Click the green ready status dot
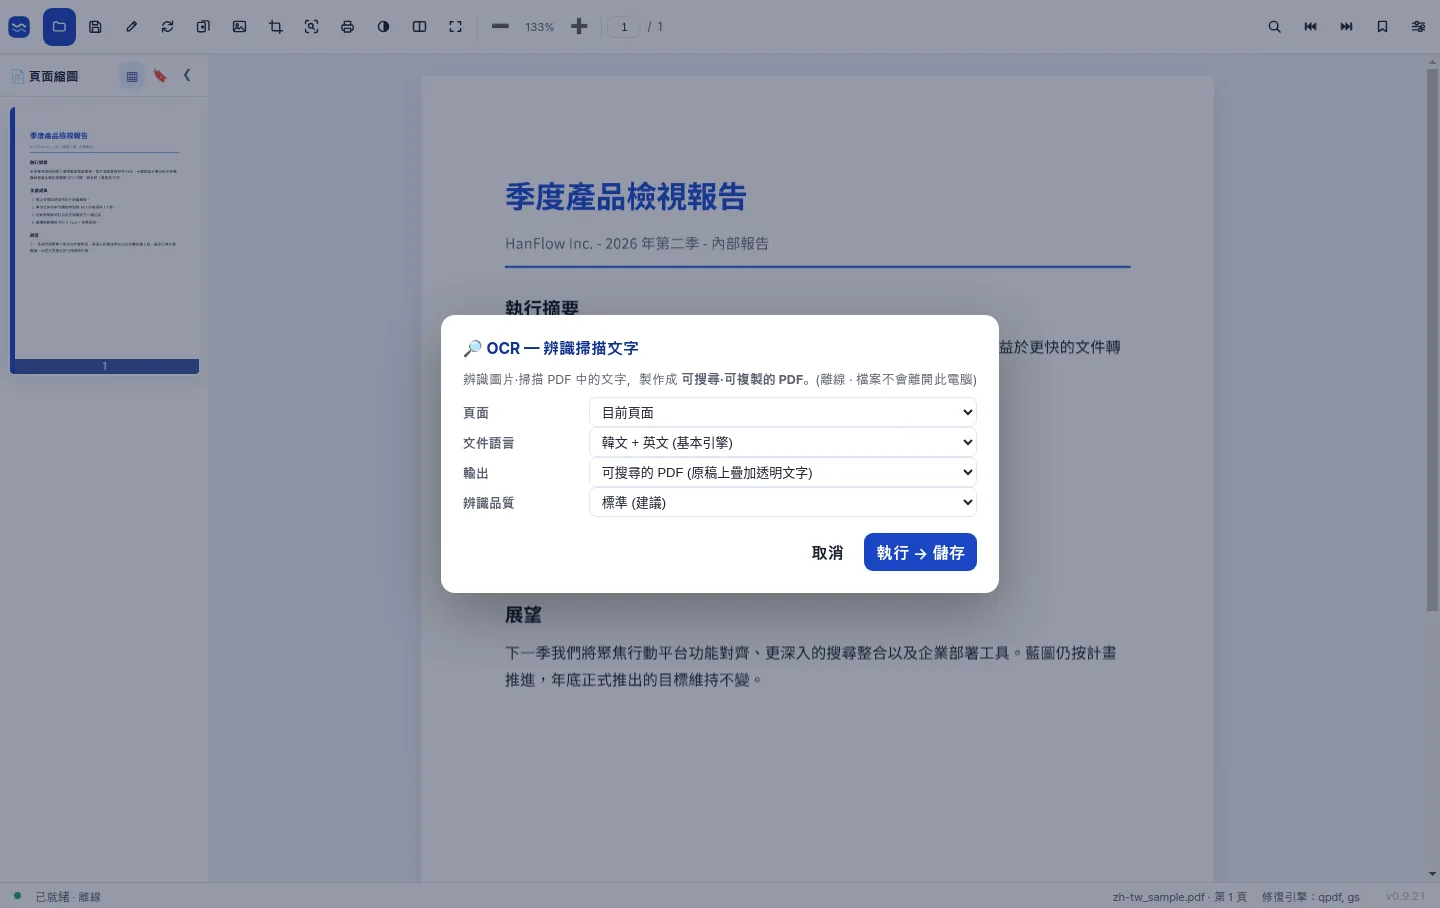Screen dimensions: 1440x908 pyautogui.click(x=17, y=896)
